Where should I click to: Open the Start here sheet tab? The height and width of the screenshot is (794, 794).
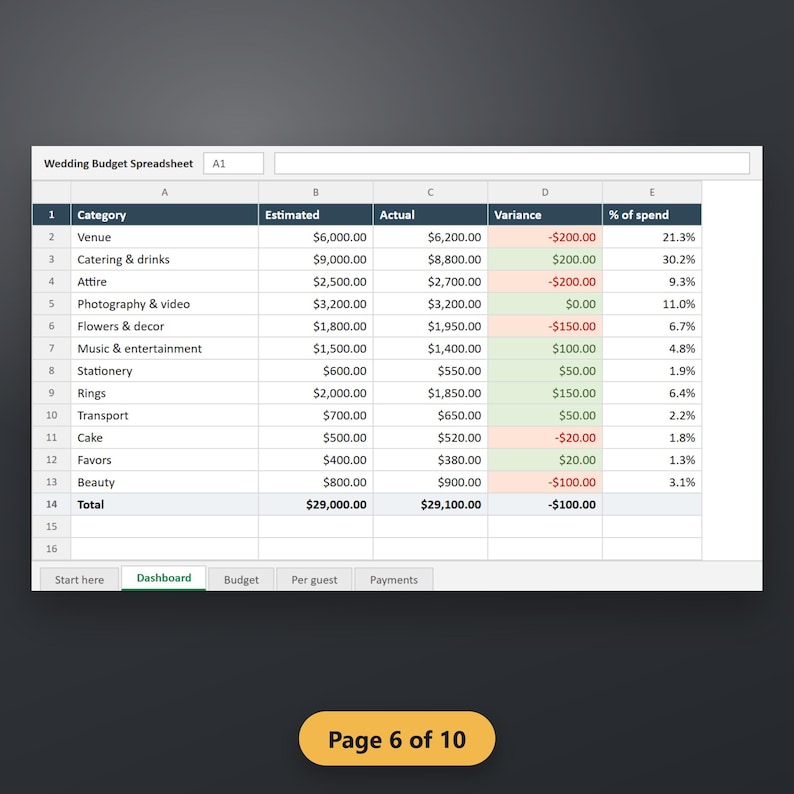point(79,579)
